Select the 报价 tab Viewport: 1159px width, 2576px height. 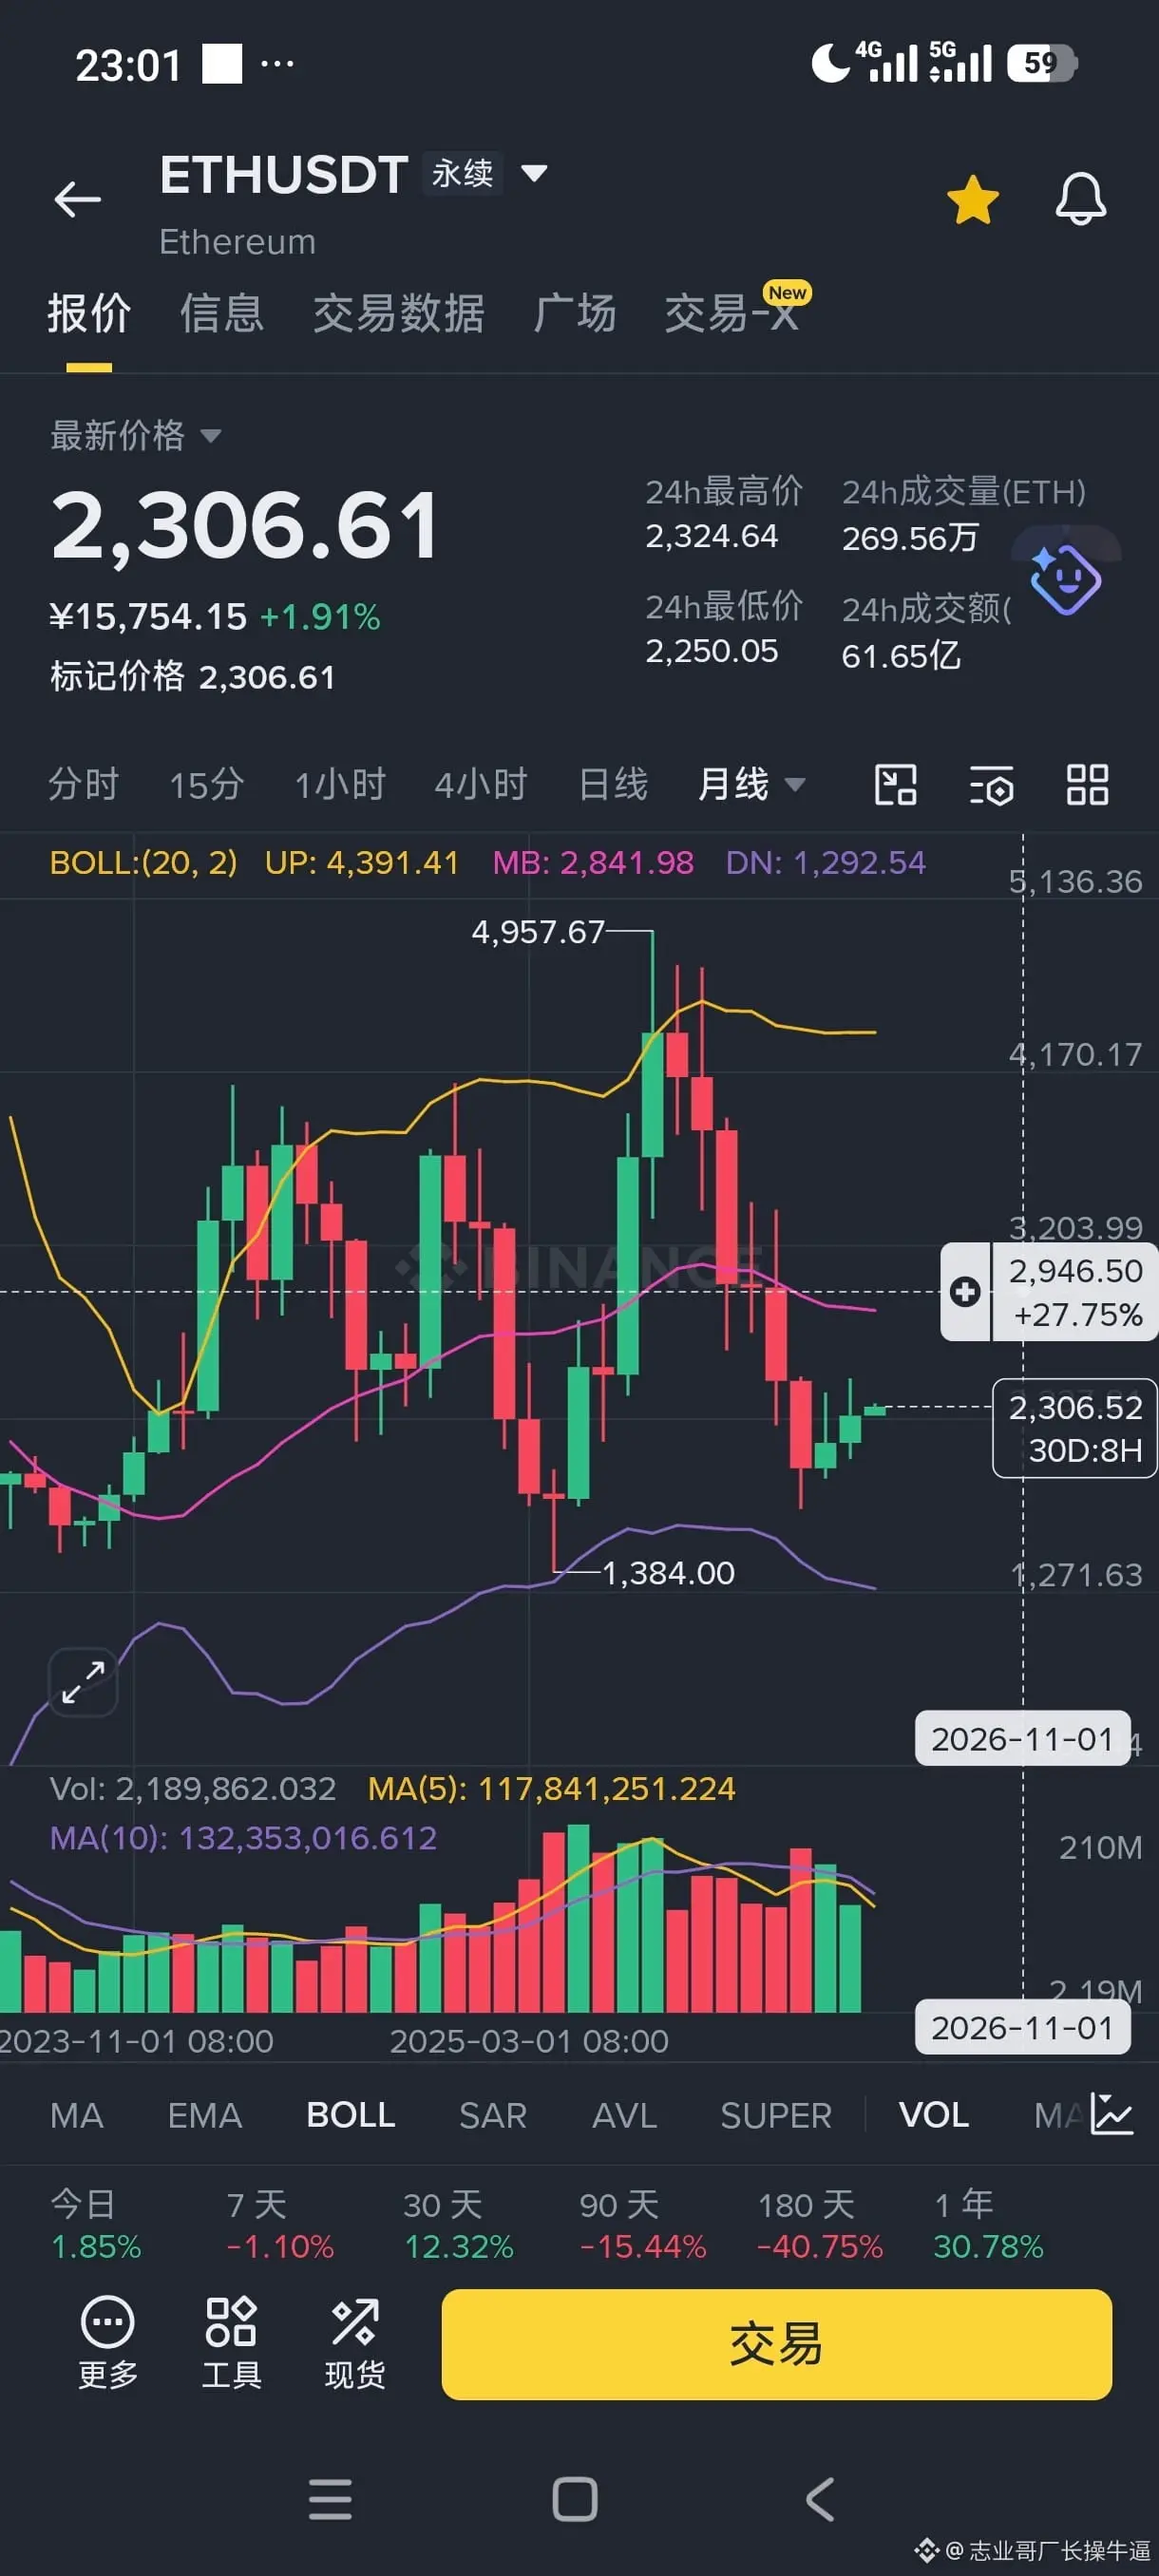89,313
